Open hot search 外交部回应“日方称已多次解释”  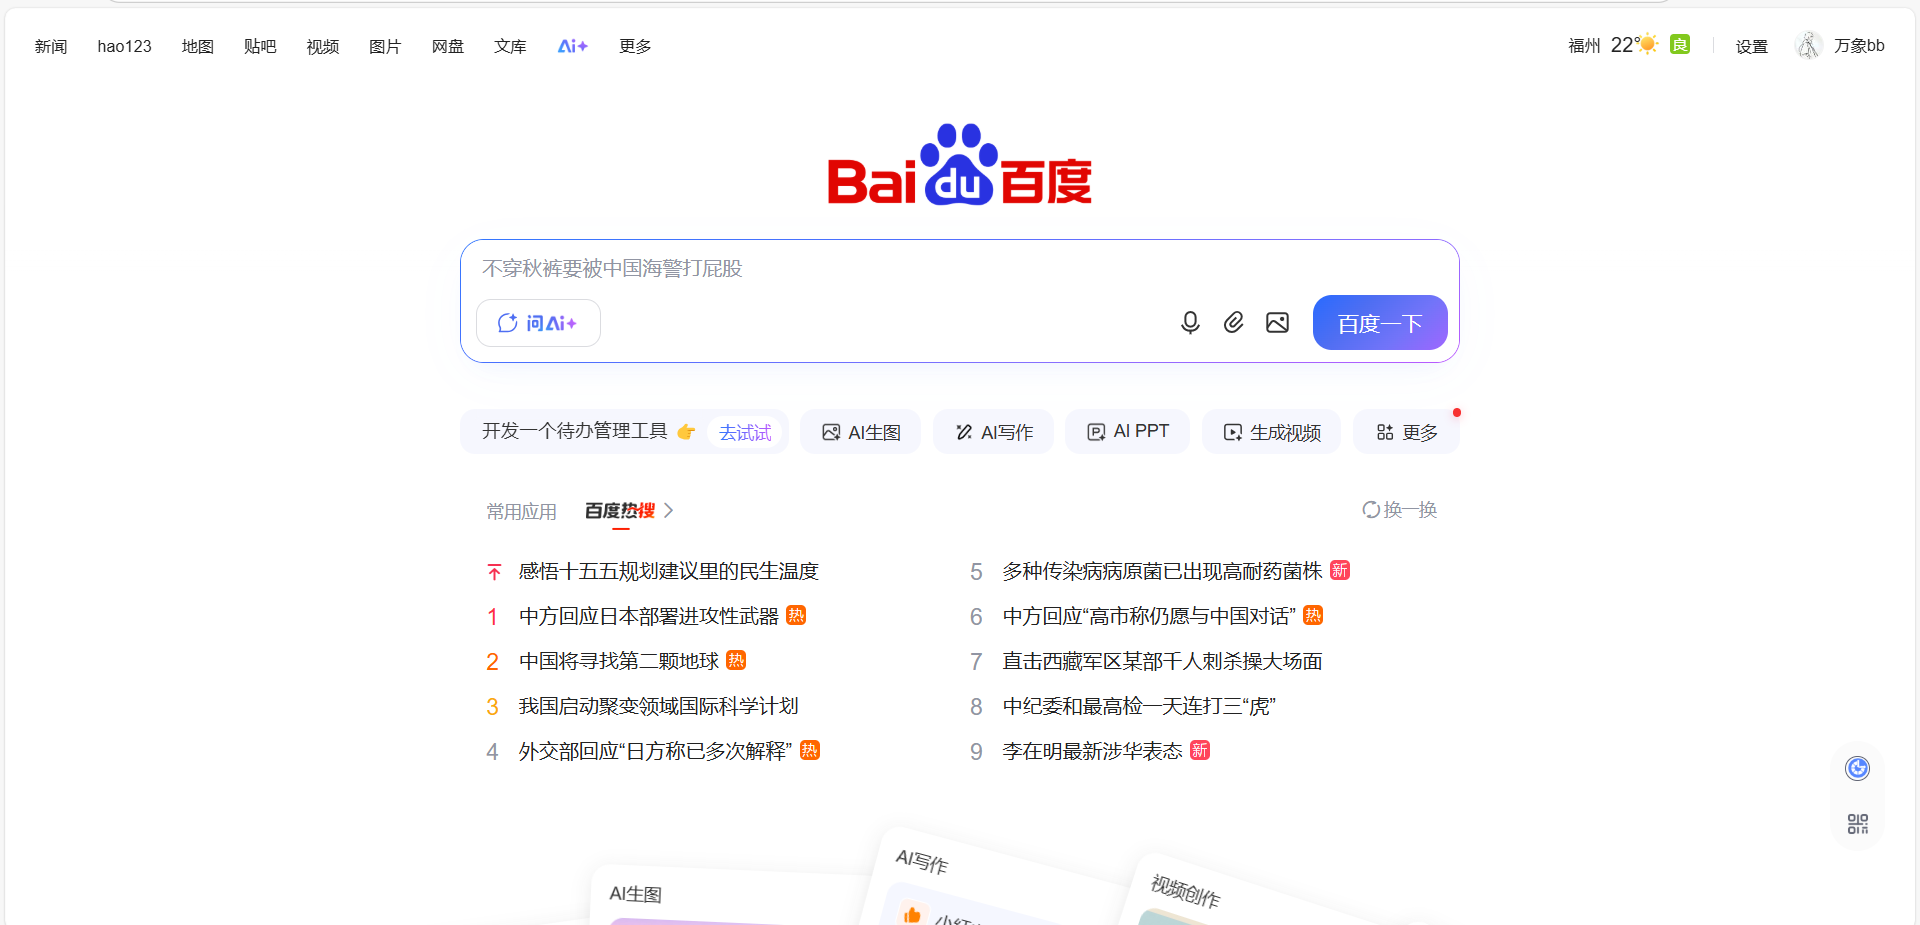656,751
